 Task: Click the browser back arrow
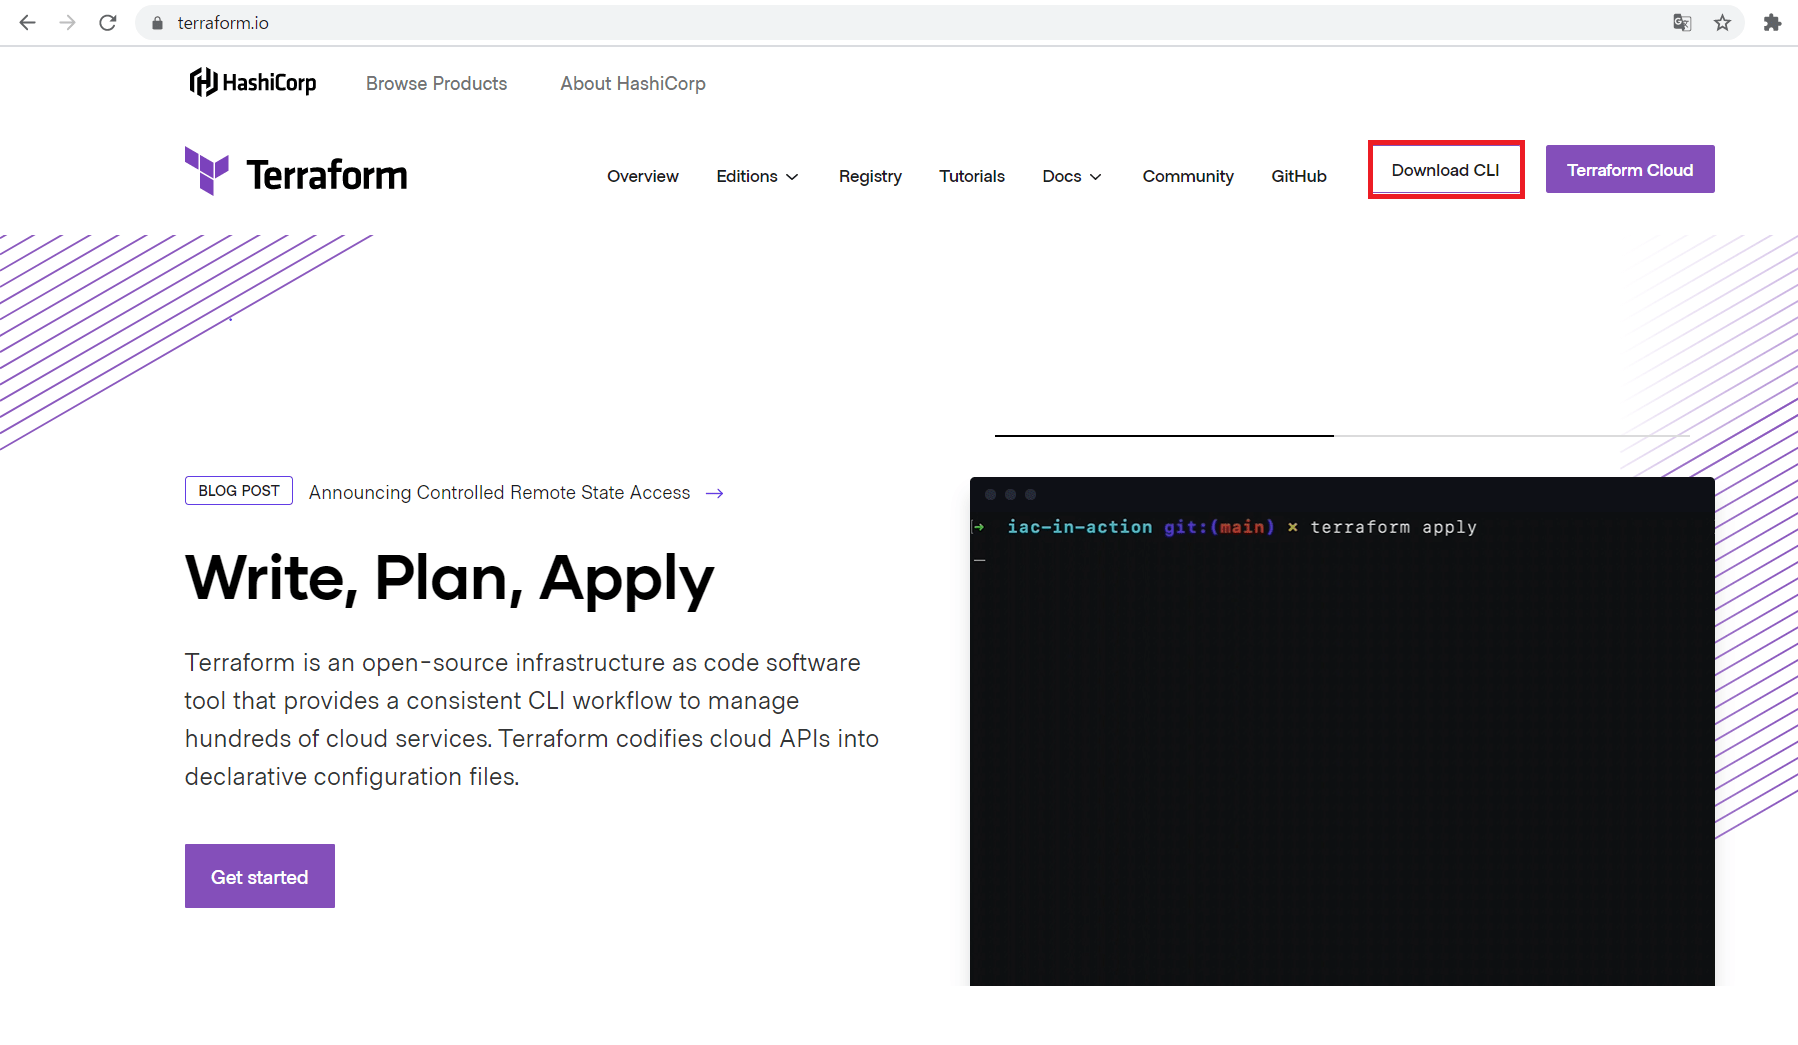[27, 22]
